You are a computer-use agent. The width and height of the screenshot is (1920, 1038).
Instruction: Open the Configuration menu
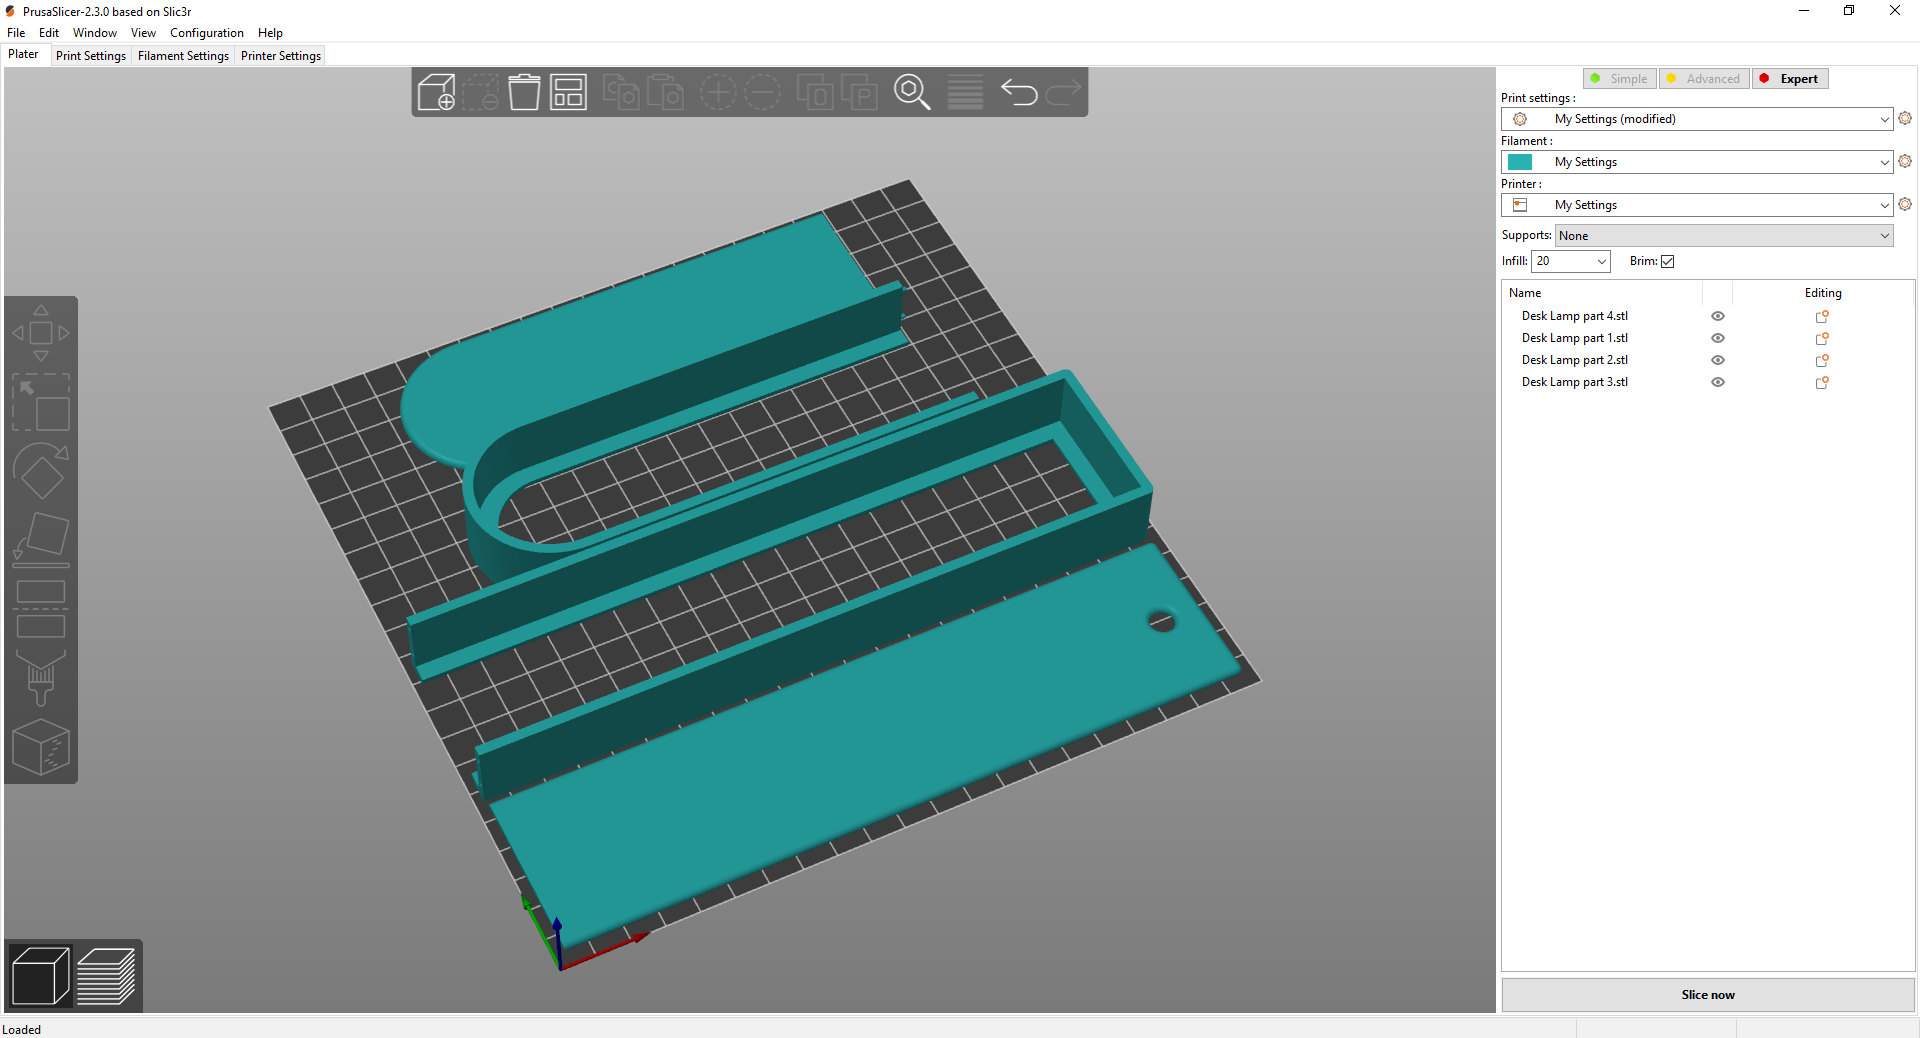(x=206, y=32)
